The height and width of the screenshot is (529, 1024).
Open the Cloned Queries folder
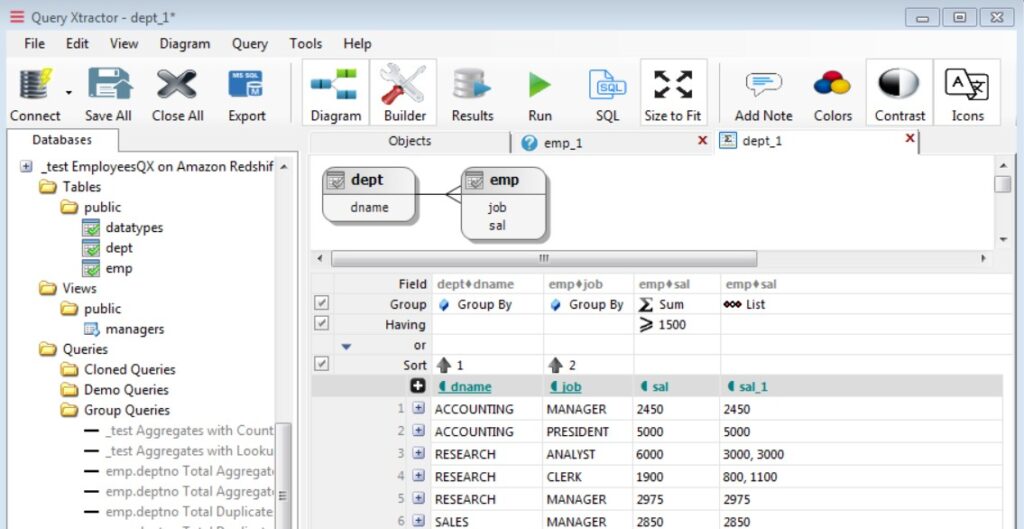point(129,370)
